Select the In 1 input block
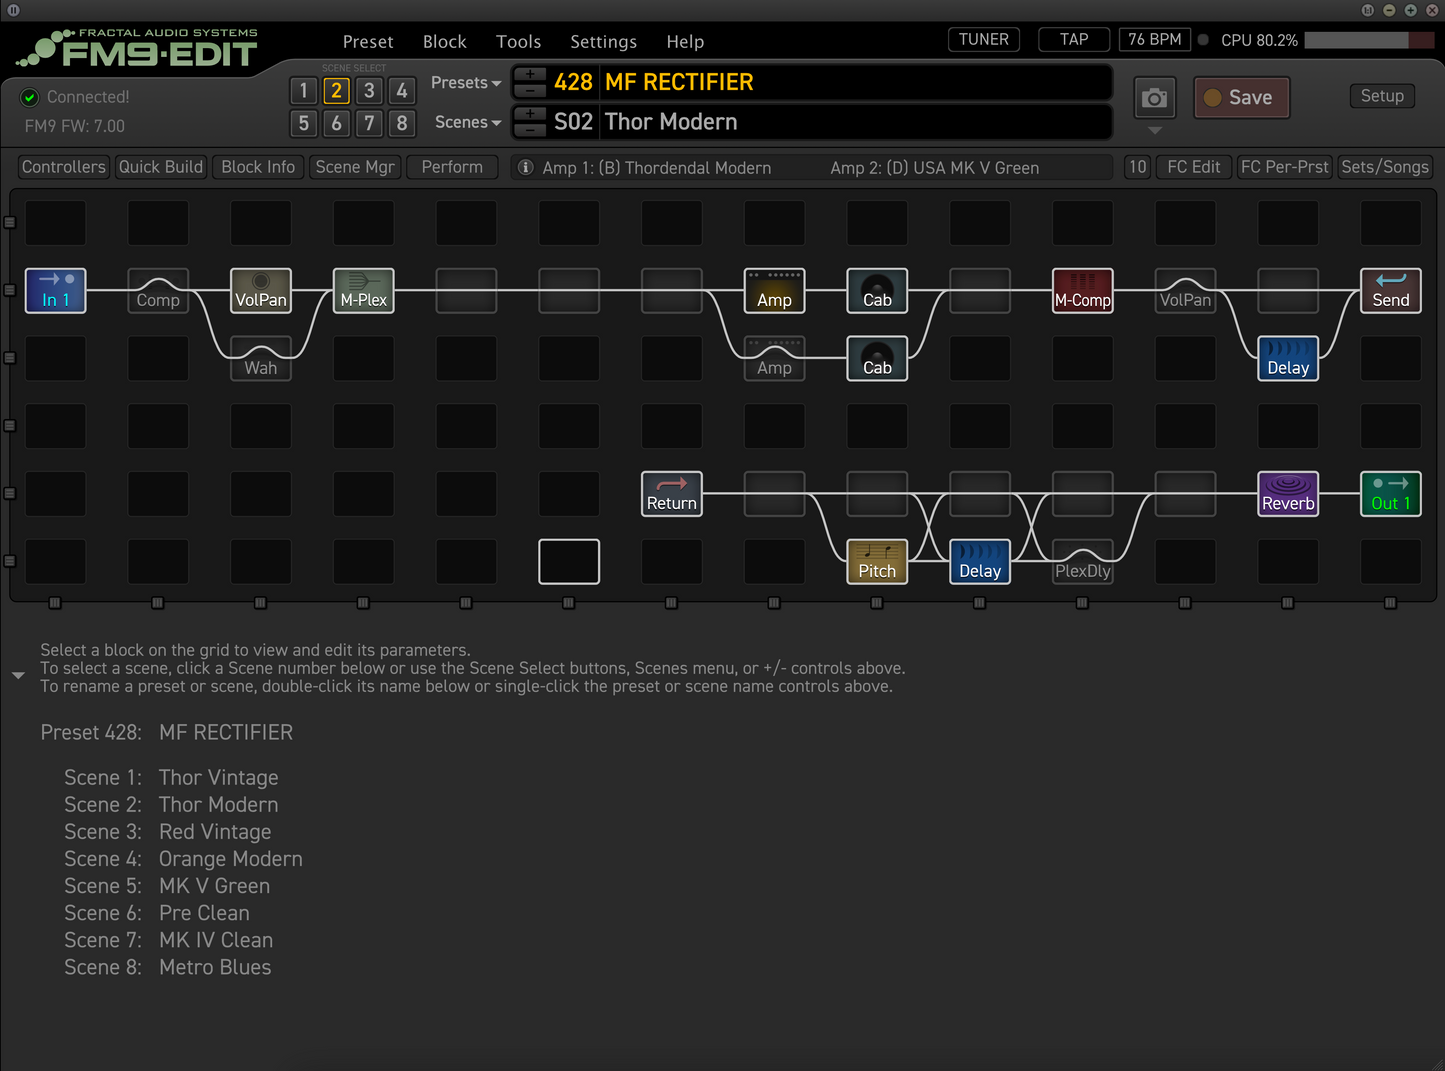Image resolution: width=1445 pixels, height=1071 pixels. [55, 291]
